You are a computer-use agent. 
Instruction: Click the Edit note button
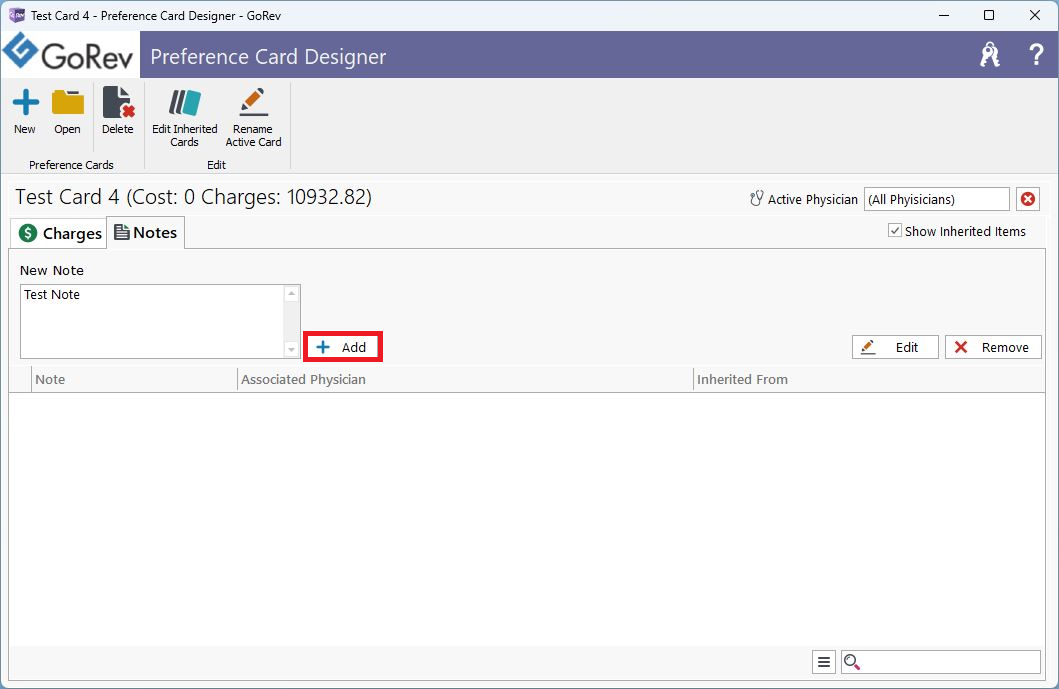(895, 347)
